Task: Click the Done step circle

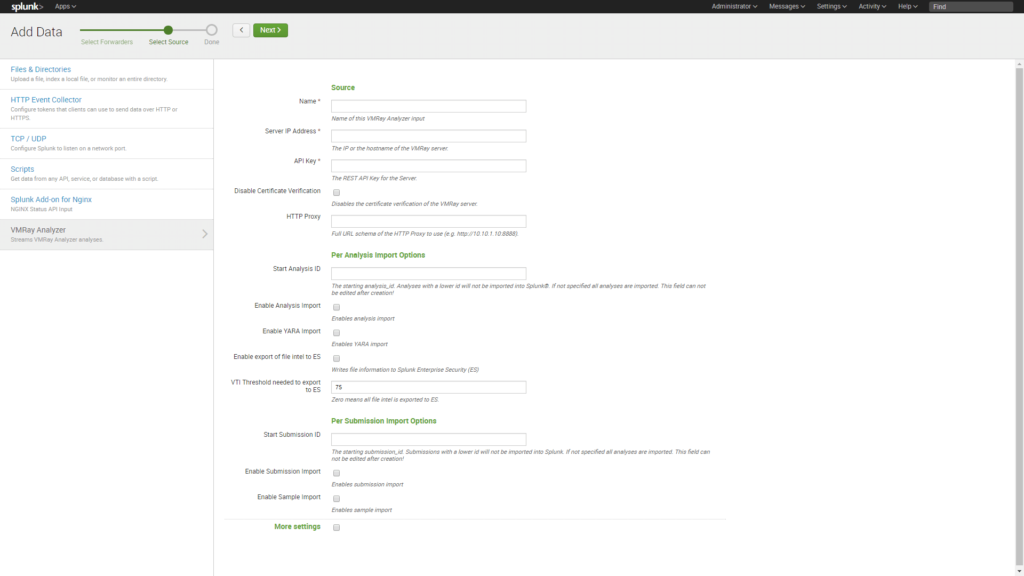Action: tap(211, 30)
